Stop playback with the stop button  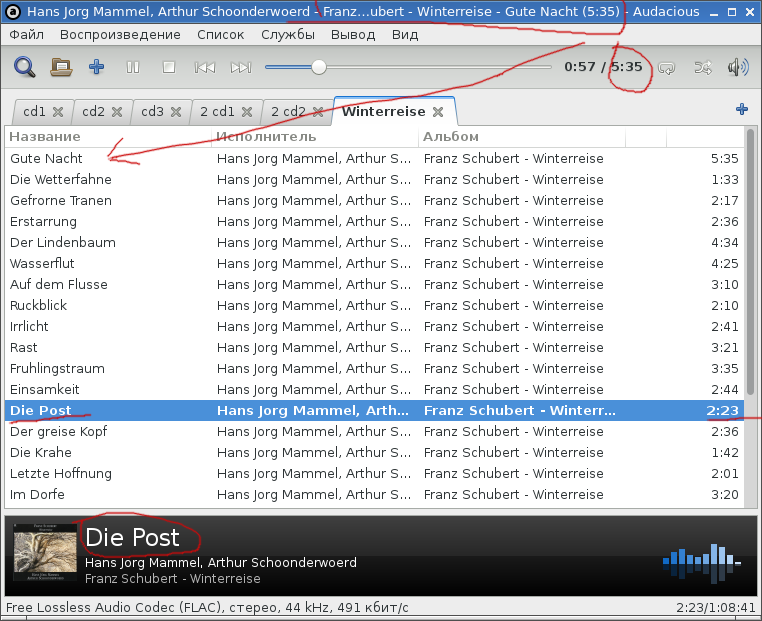pyautogui.click(x=169, y=67)
